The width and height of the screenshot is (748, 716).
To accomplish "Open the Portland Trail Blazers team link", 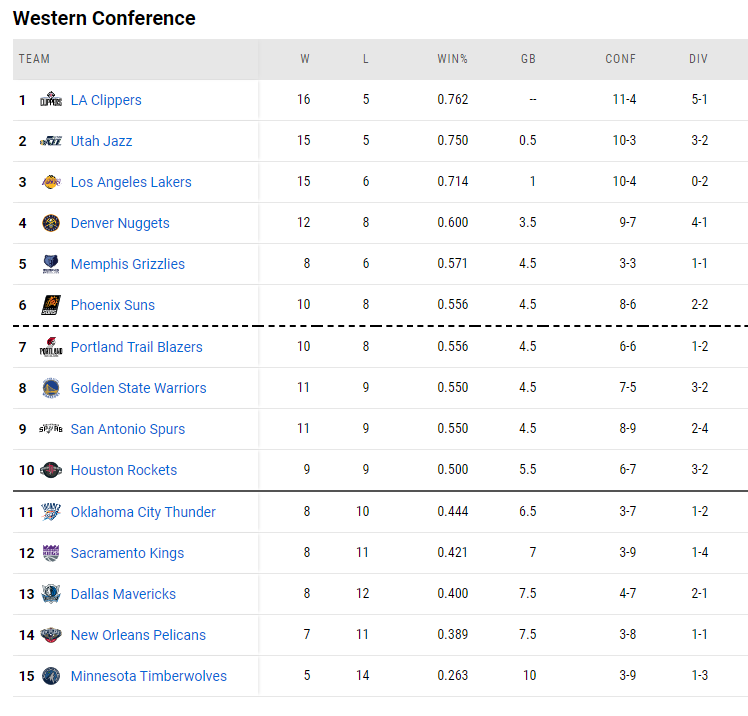I will [x=136, y=347].
